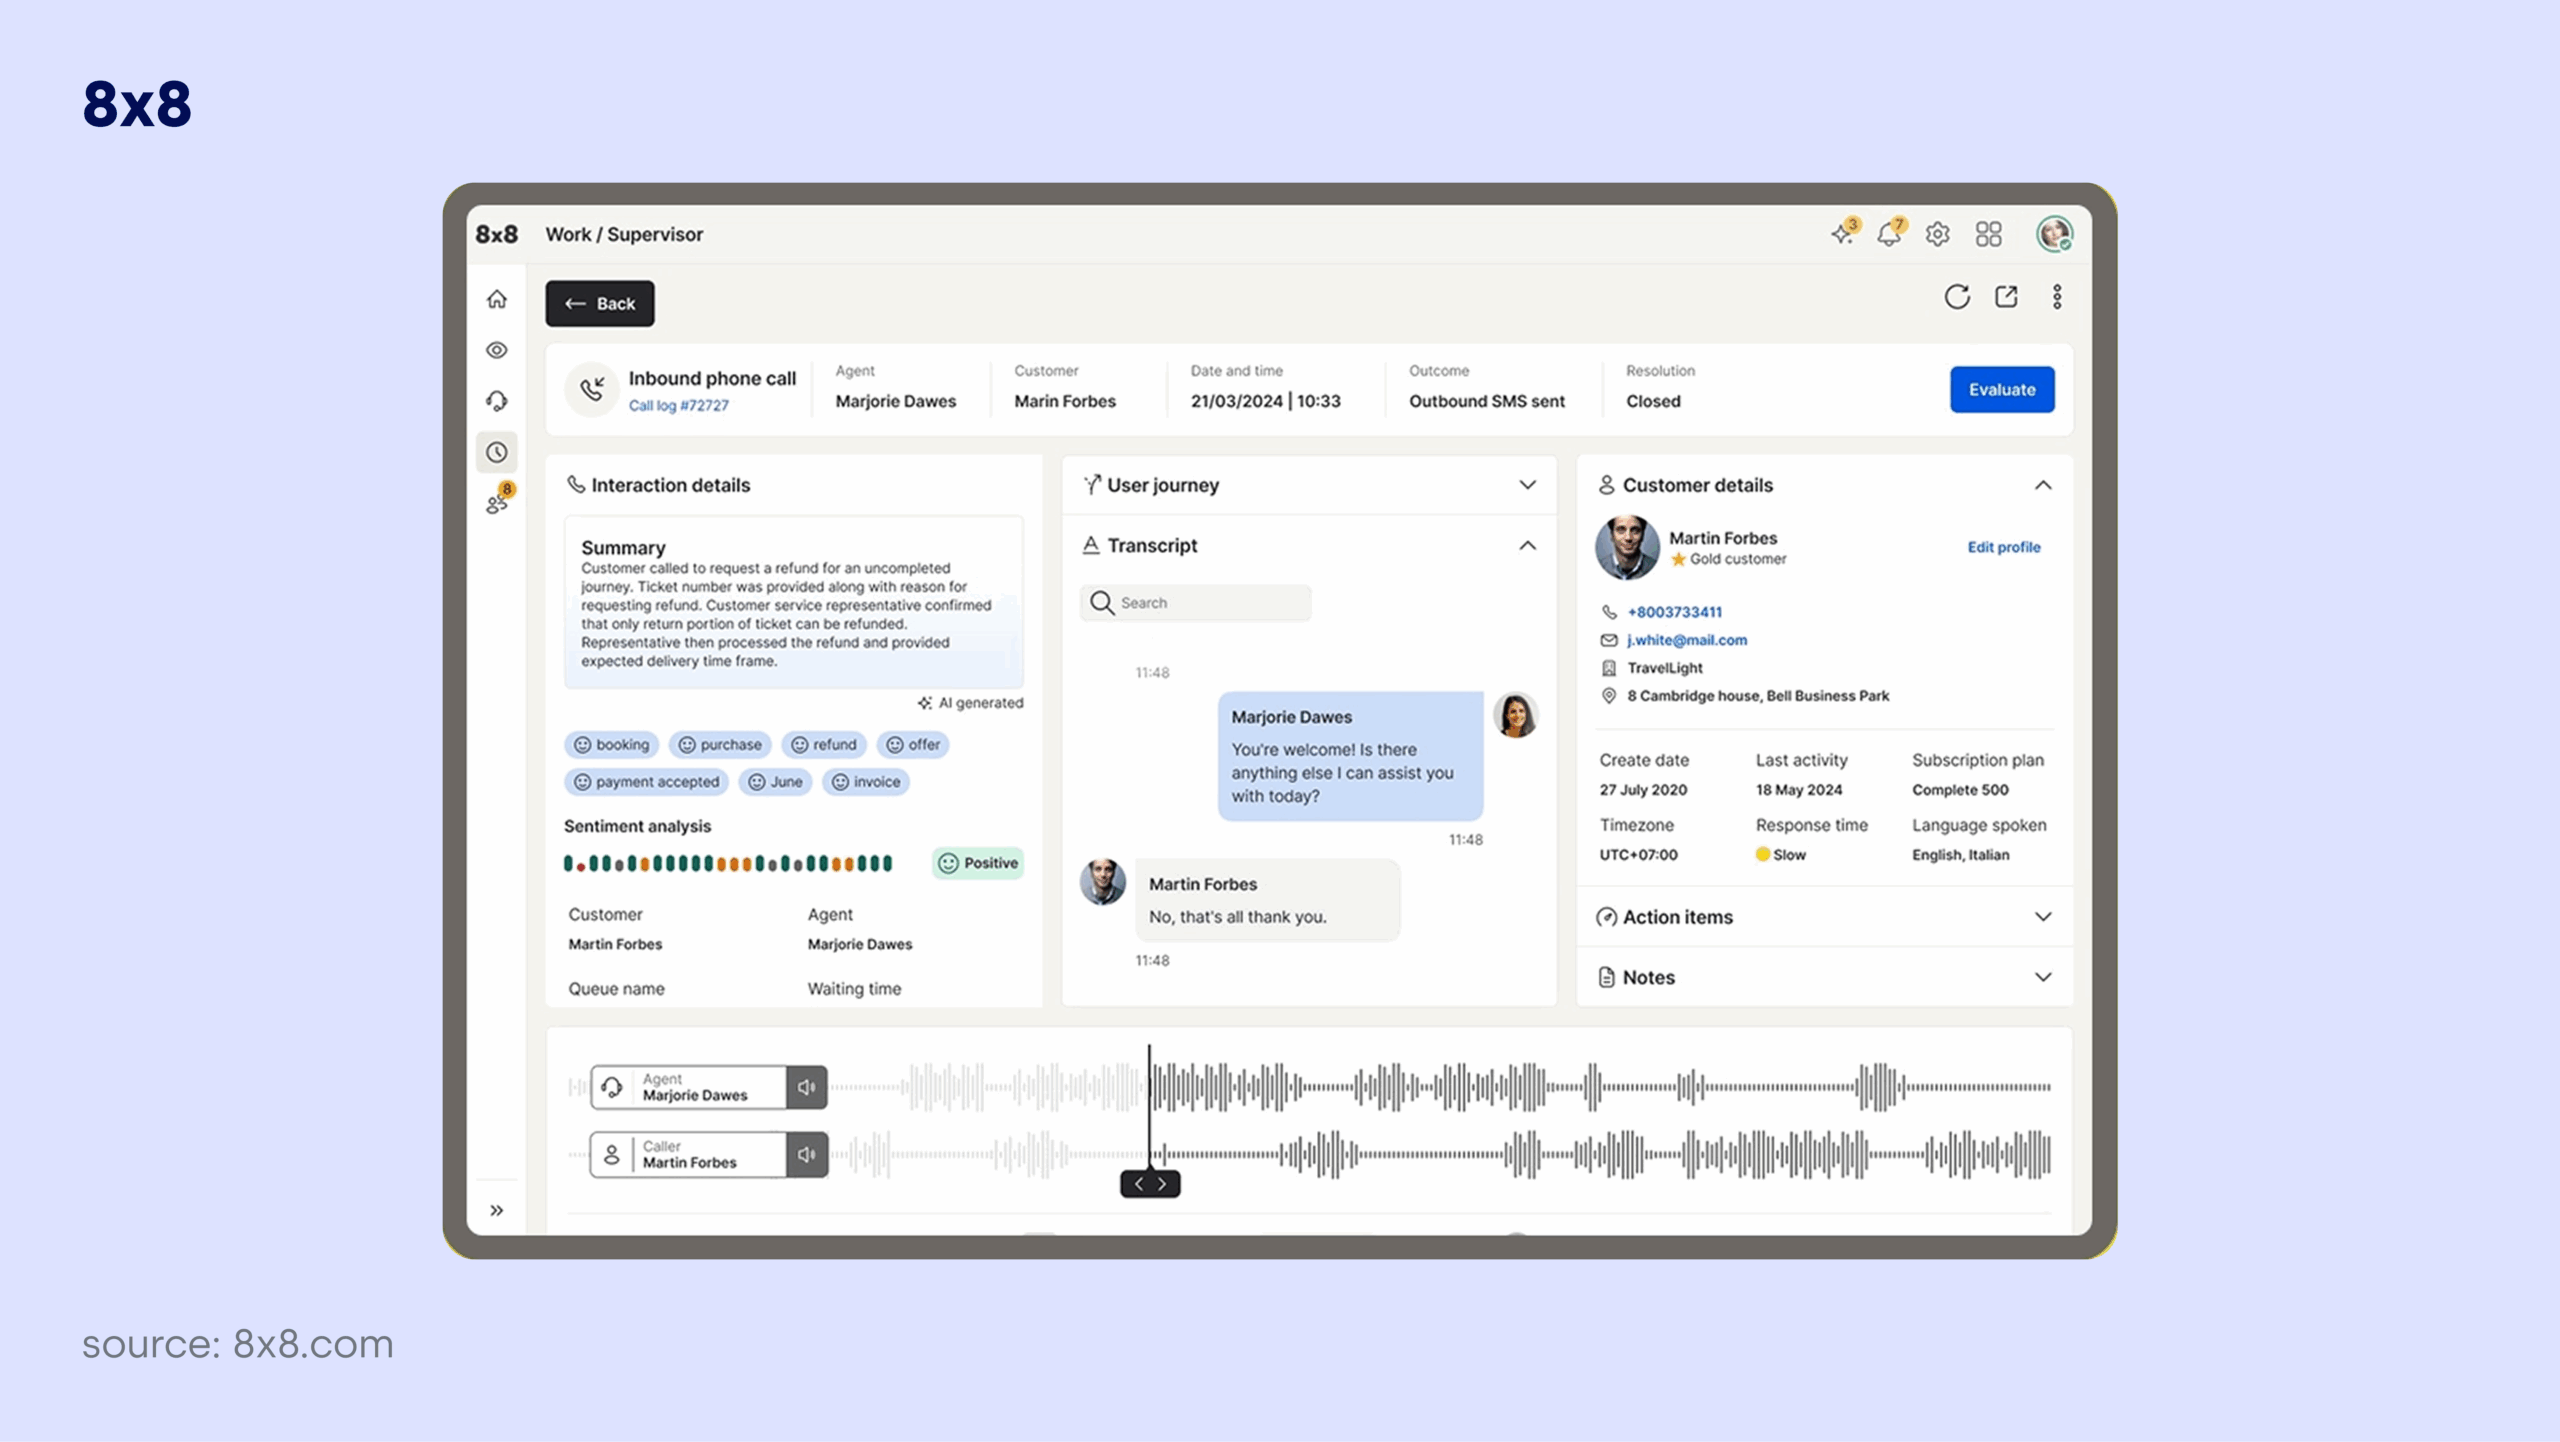Click the refresh icon
This screenshot has width=2560, height=1442.
tap(1957, 297)
